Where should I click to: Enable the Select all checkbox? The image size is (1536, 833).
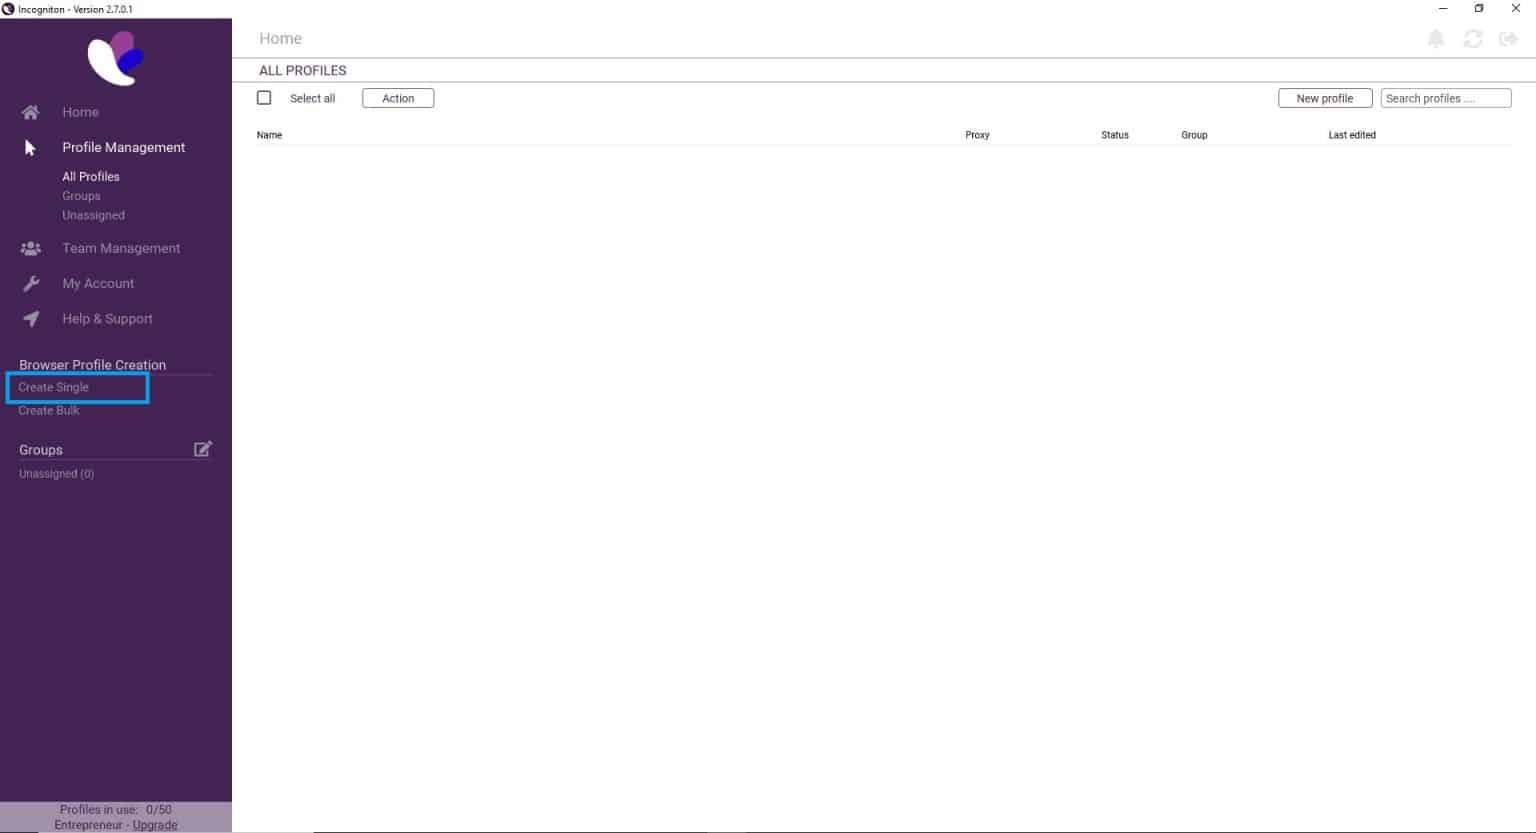click(x=264, y=97)
